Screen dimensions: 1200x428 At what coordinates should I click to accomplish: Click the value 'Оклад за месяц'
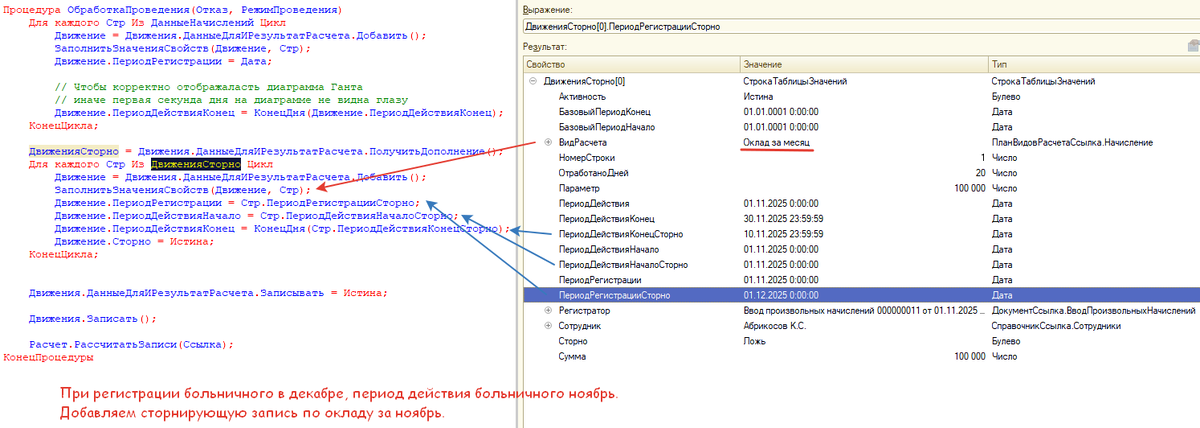tap(777, 143)
